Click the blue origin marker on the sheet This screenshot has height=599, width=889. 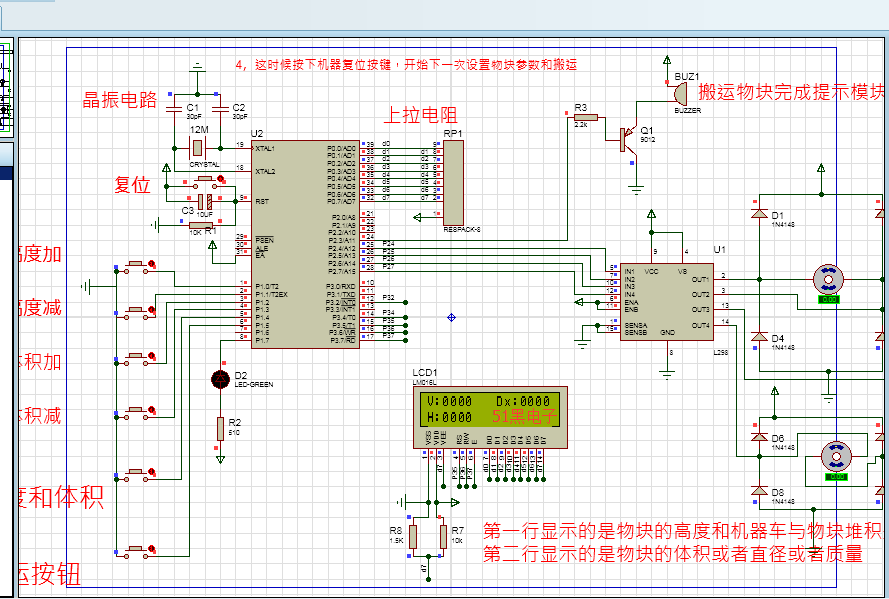click(x=451, y=317)
